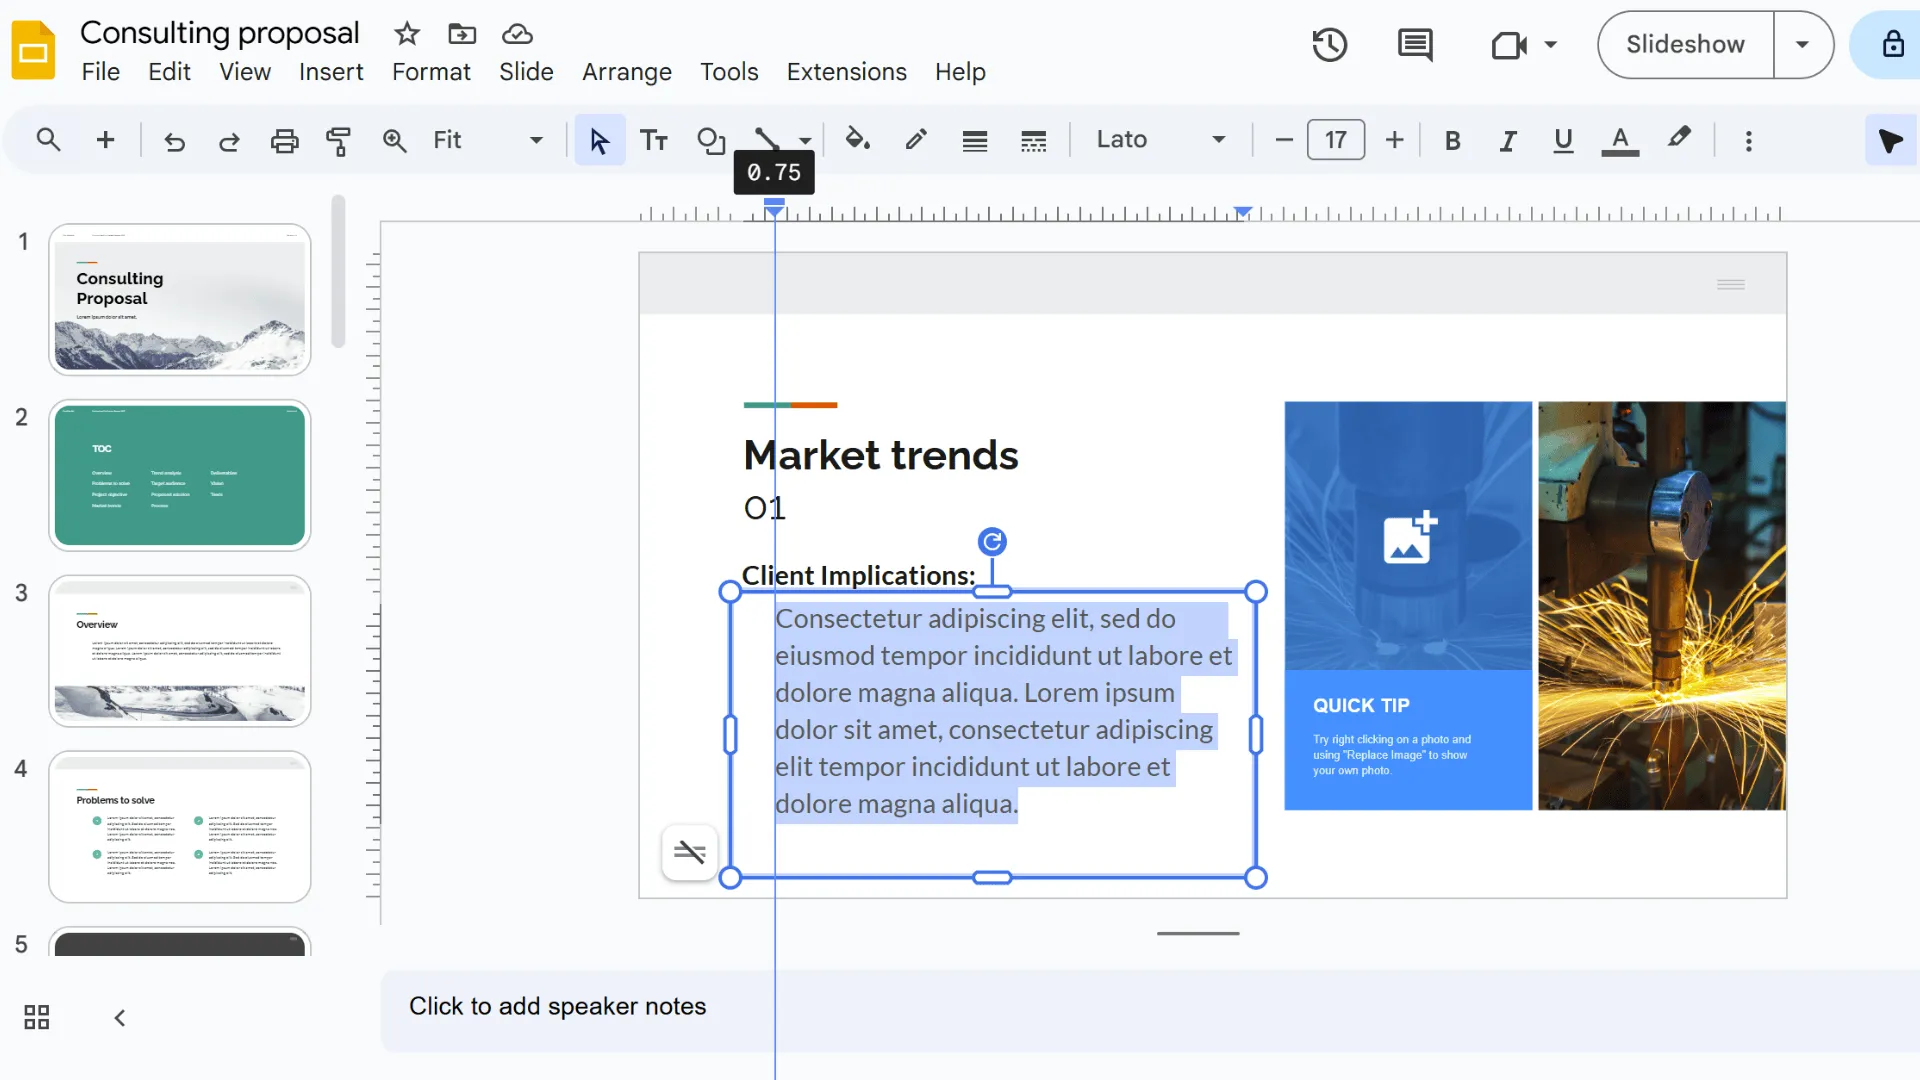
Task: Open the border color pencil
Action: (x=916, y=140)
